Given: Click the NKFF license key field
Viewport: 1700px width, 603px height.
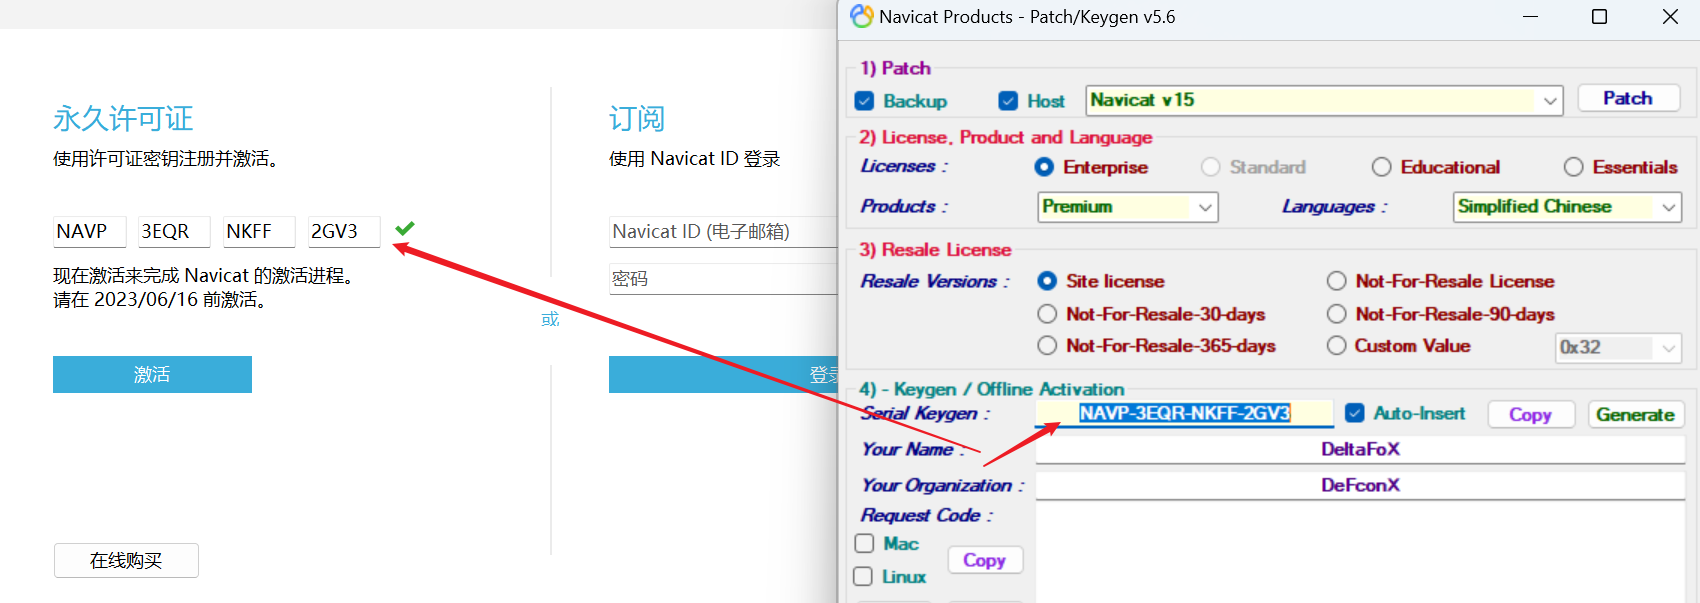Looking at the screenshot, I should pos(259,232).
